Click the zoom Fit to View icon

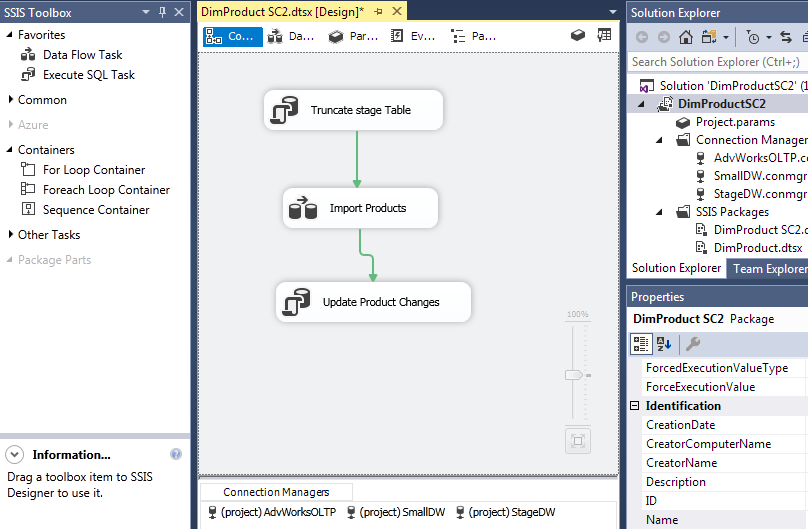click(578, 441)
